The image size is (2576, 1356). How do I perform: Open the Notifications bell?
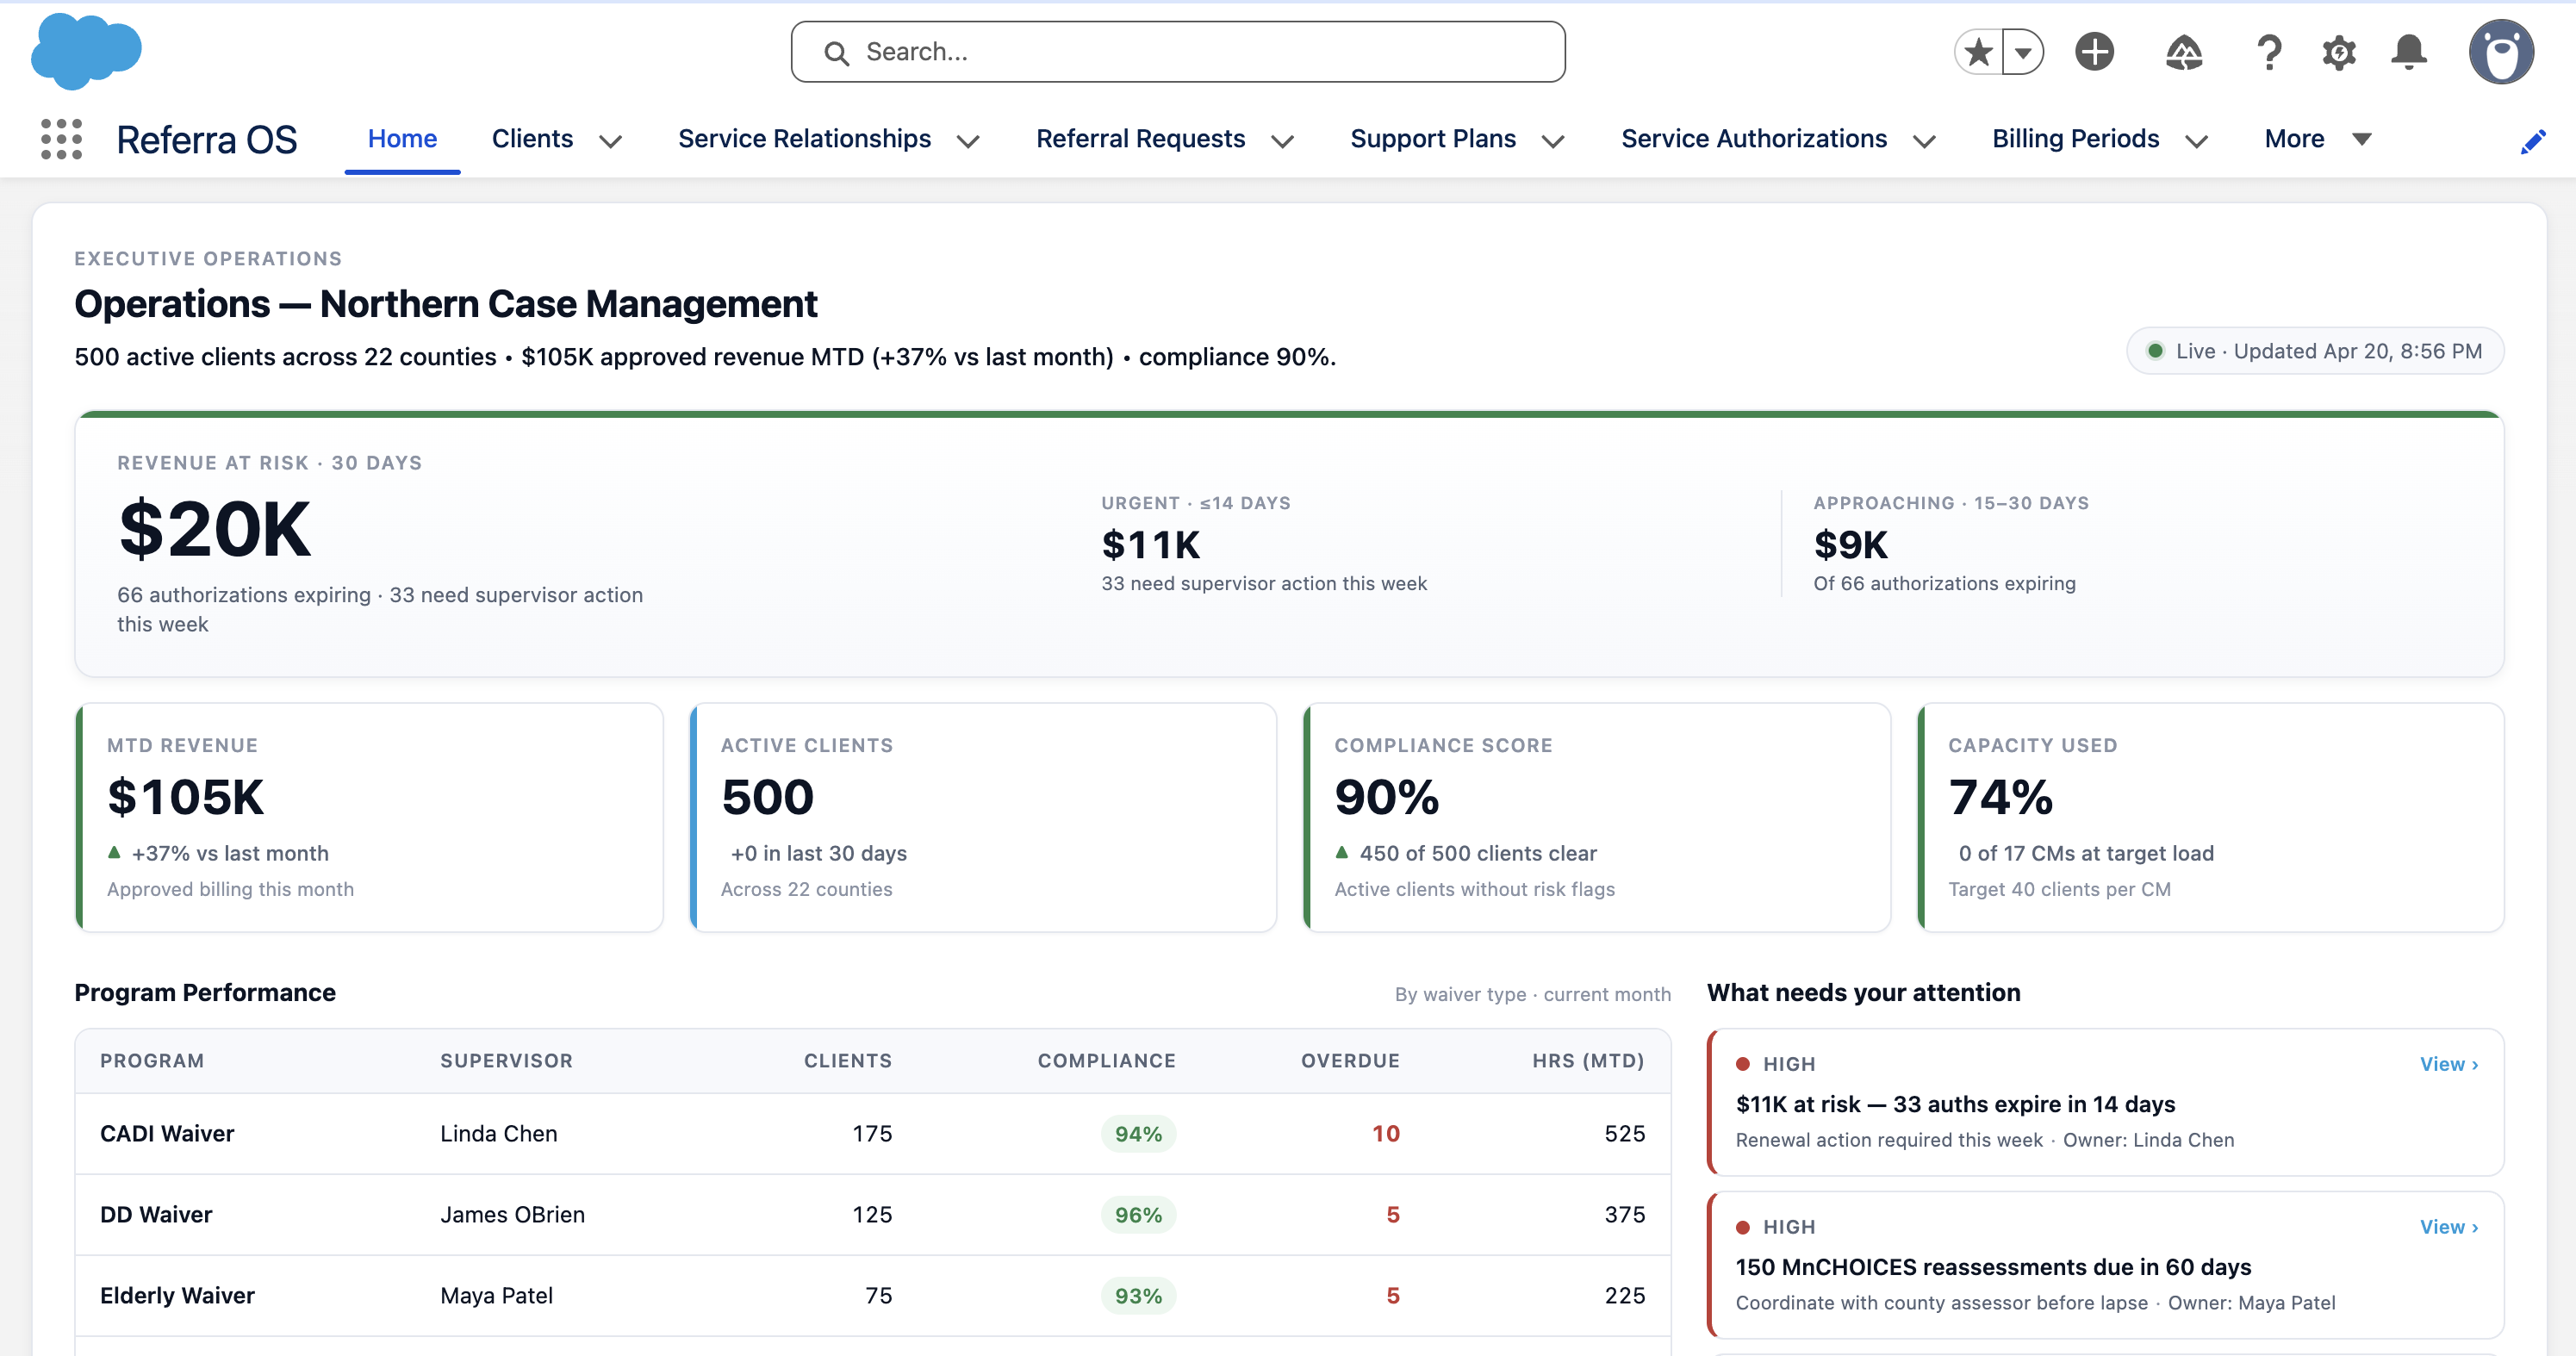(x=2409, y=52)
